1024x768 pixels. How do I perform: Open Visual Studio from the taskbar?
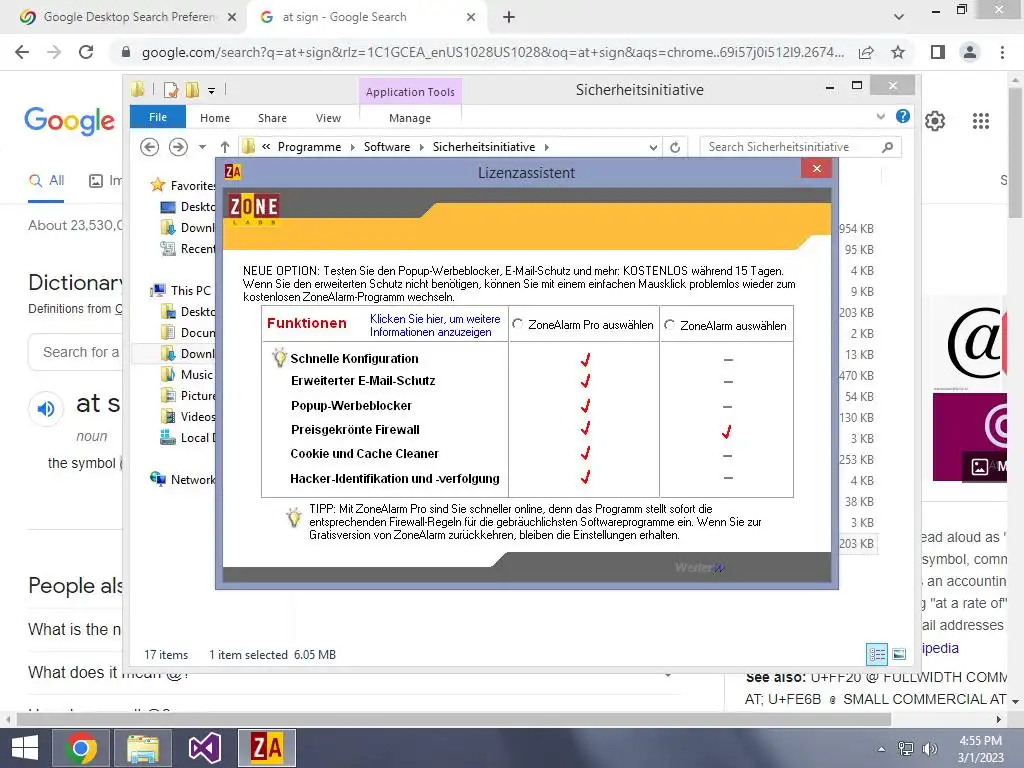click(x=204, y=748)
